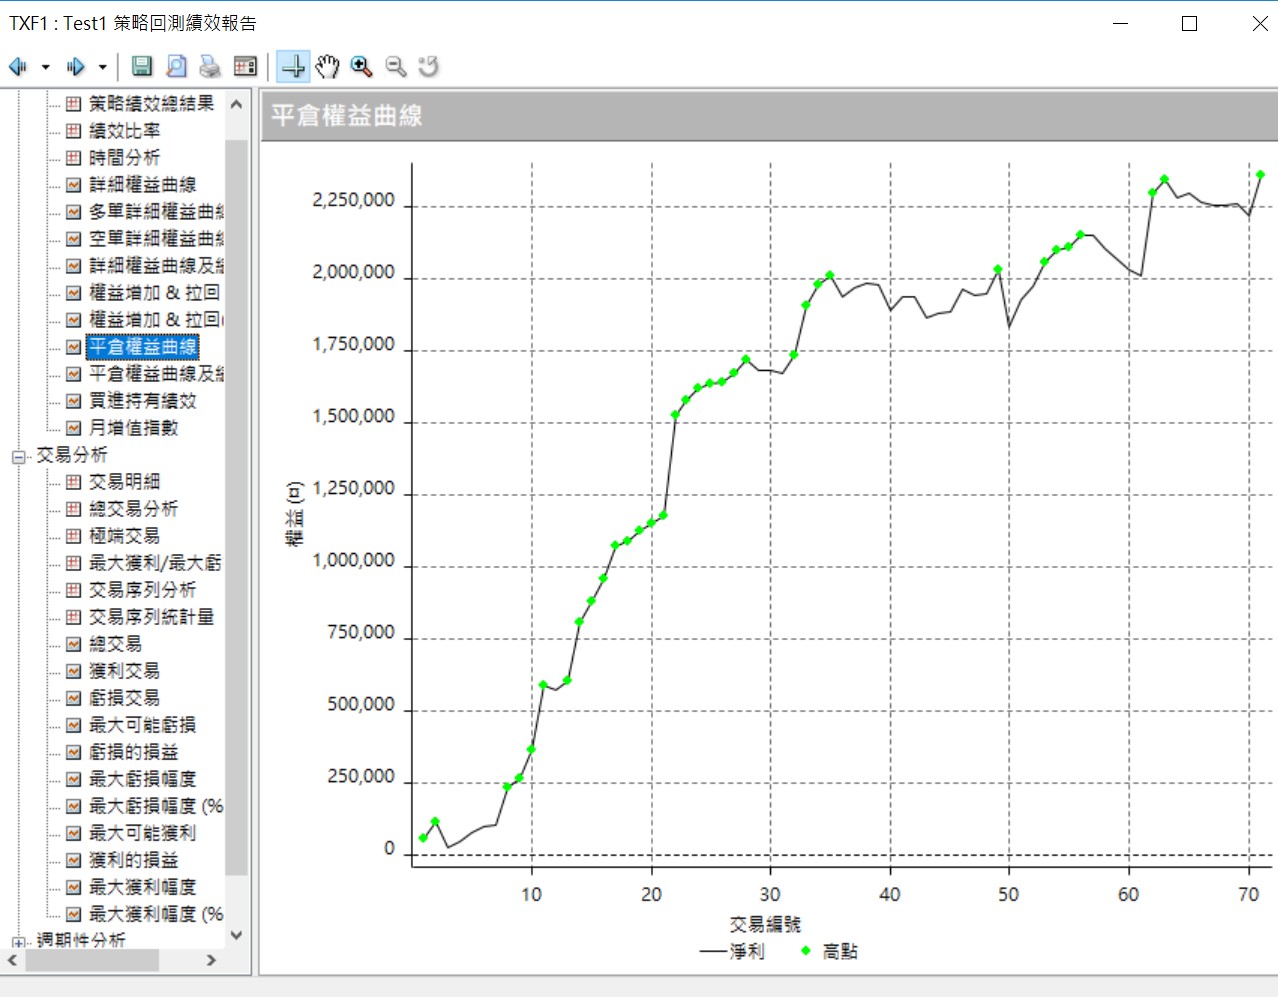Select the crosshair pointer tool
The height and width of the screenshot is (997, 1278).
click(x=293, y=66)
